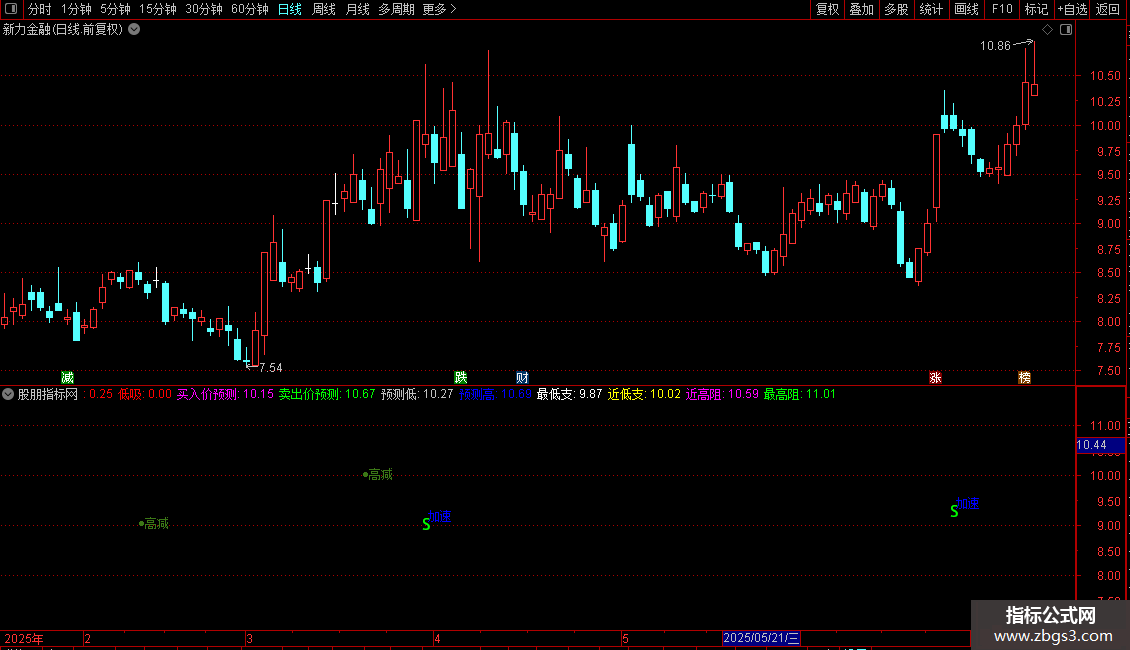
Task: Expand the 更多 periods menu
Action: pos(440,9)
